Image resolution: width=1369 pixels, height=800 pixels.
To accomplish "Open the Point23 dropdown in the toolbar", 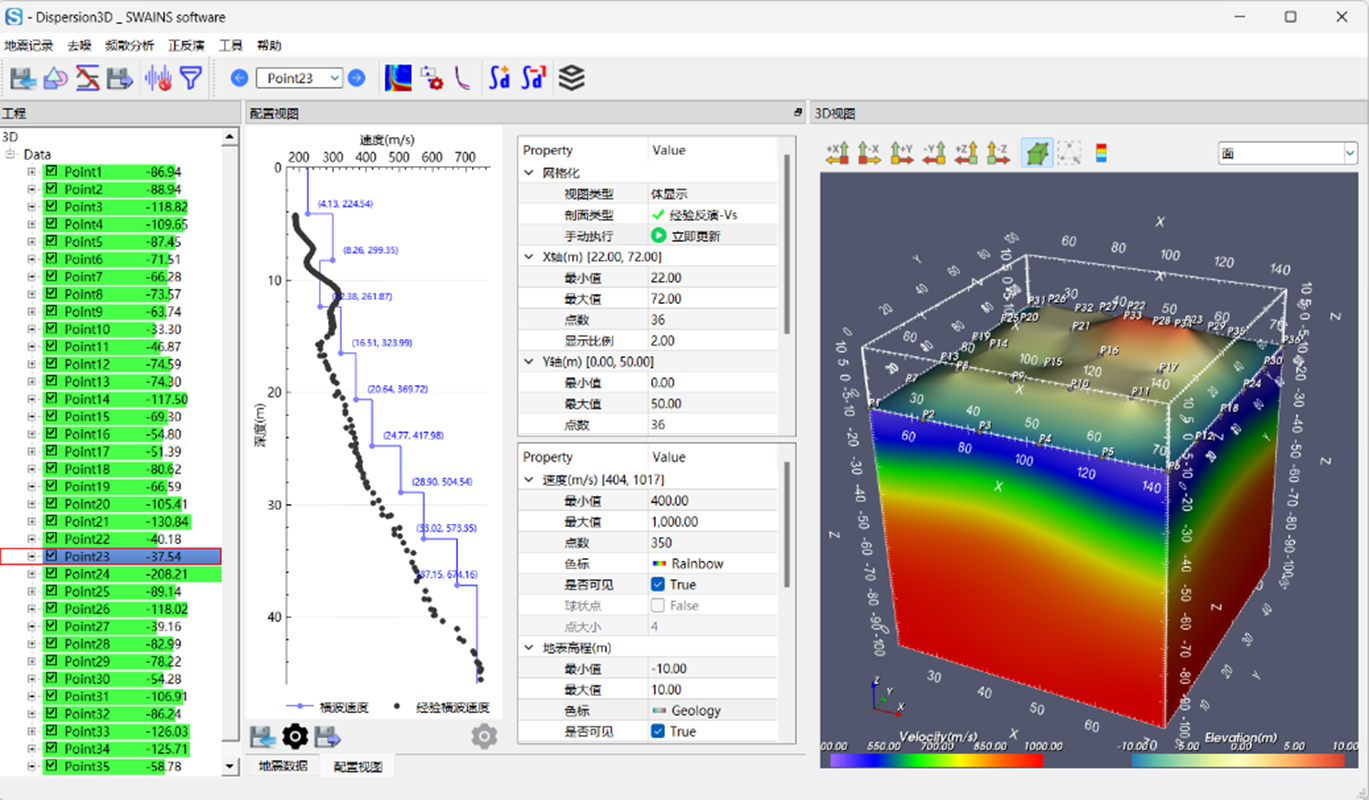I will click(x=299, y=78).
